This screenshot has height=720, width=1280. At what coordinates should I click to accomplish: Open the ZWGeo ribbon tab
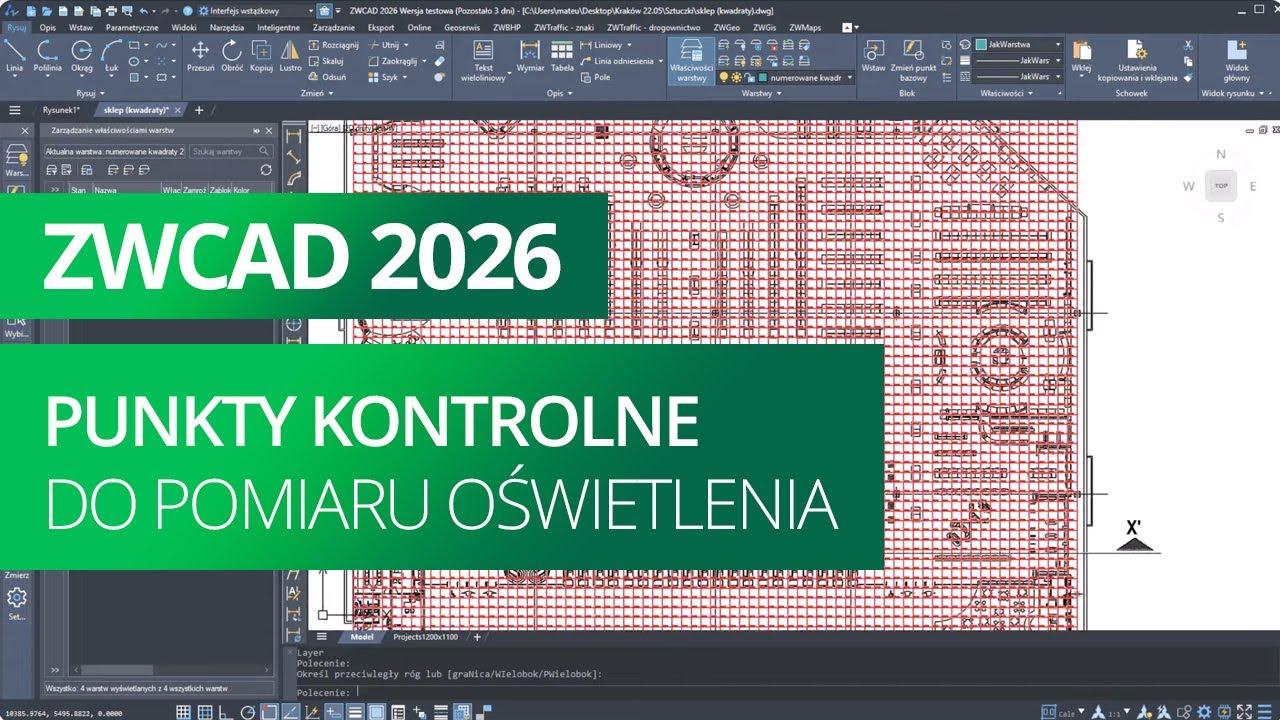(x=727, y=27)
